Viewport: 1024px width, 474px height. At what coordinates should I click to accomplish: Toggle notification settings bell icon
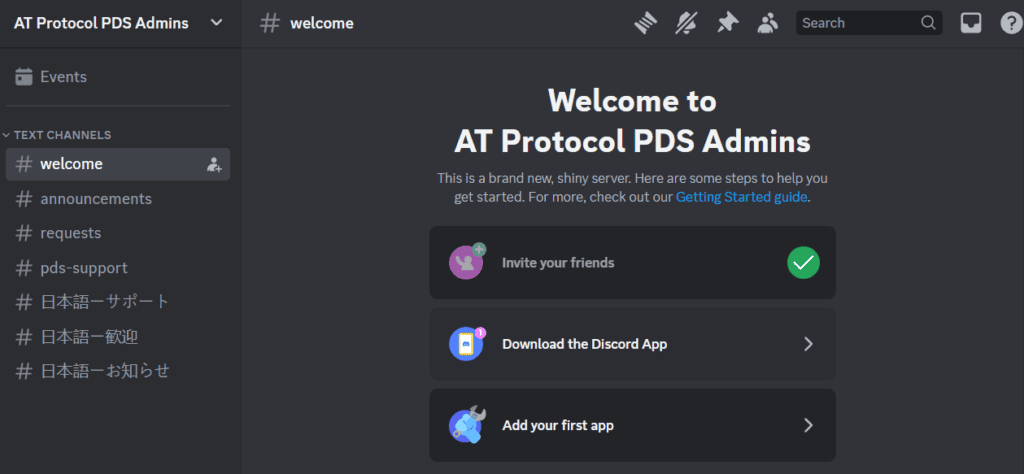pos(686,24)
